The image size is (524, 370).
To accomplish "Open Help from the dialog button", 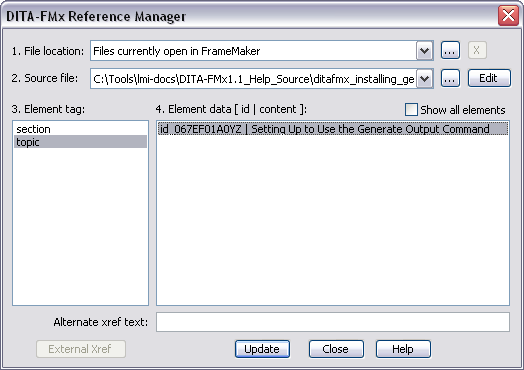I will 403,349.
